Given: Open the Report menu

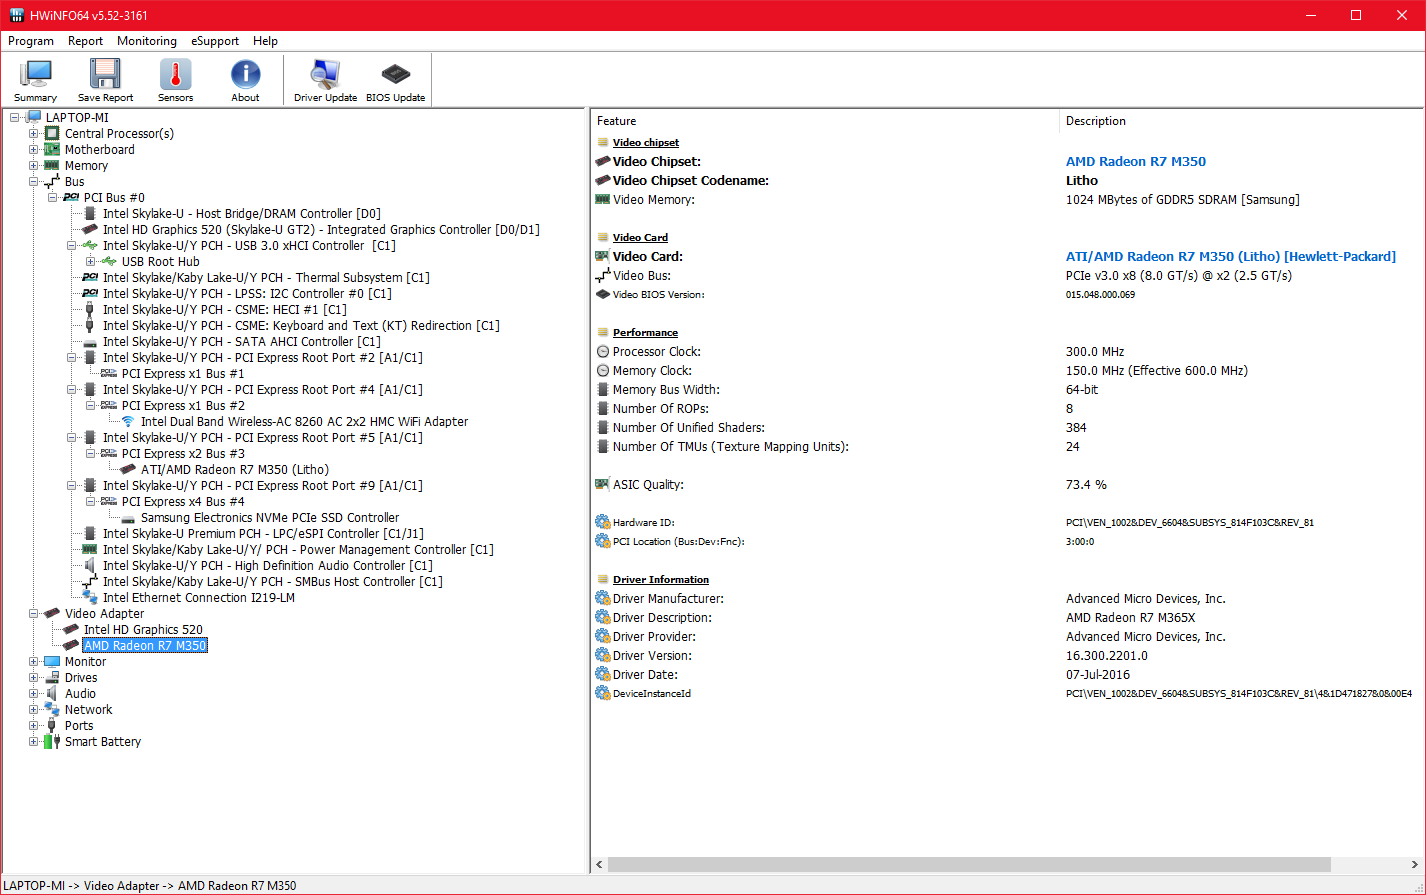Looking at the screenshot, I should point(85,41).
